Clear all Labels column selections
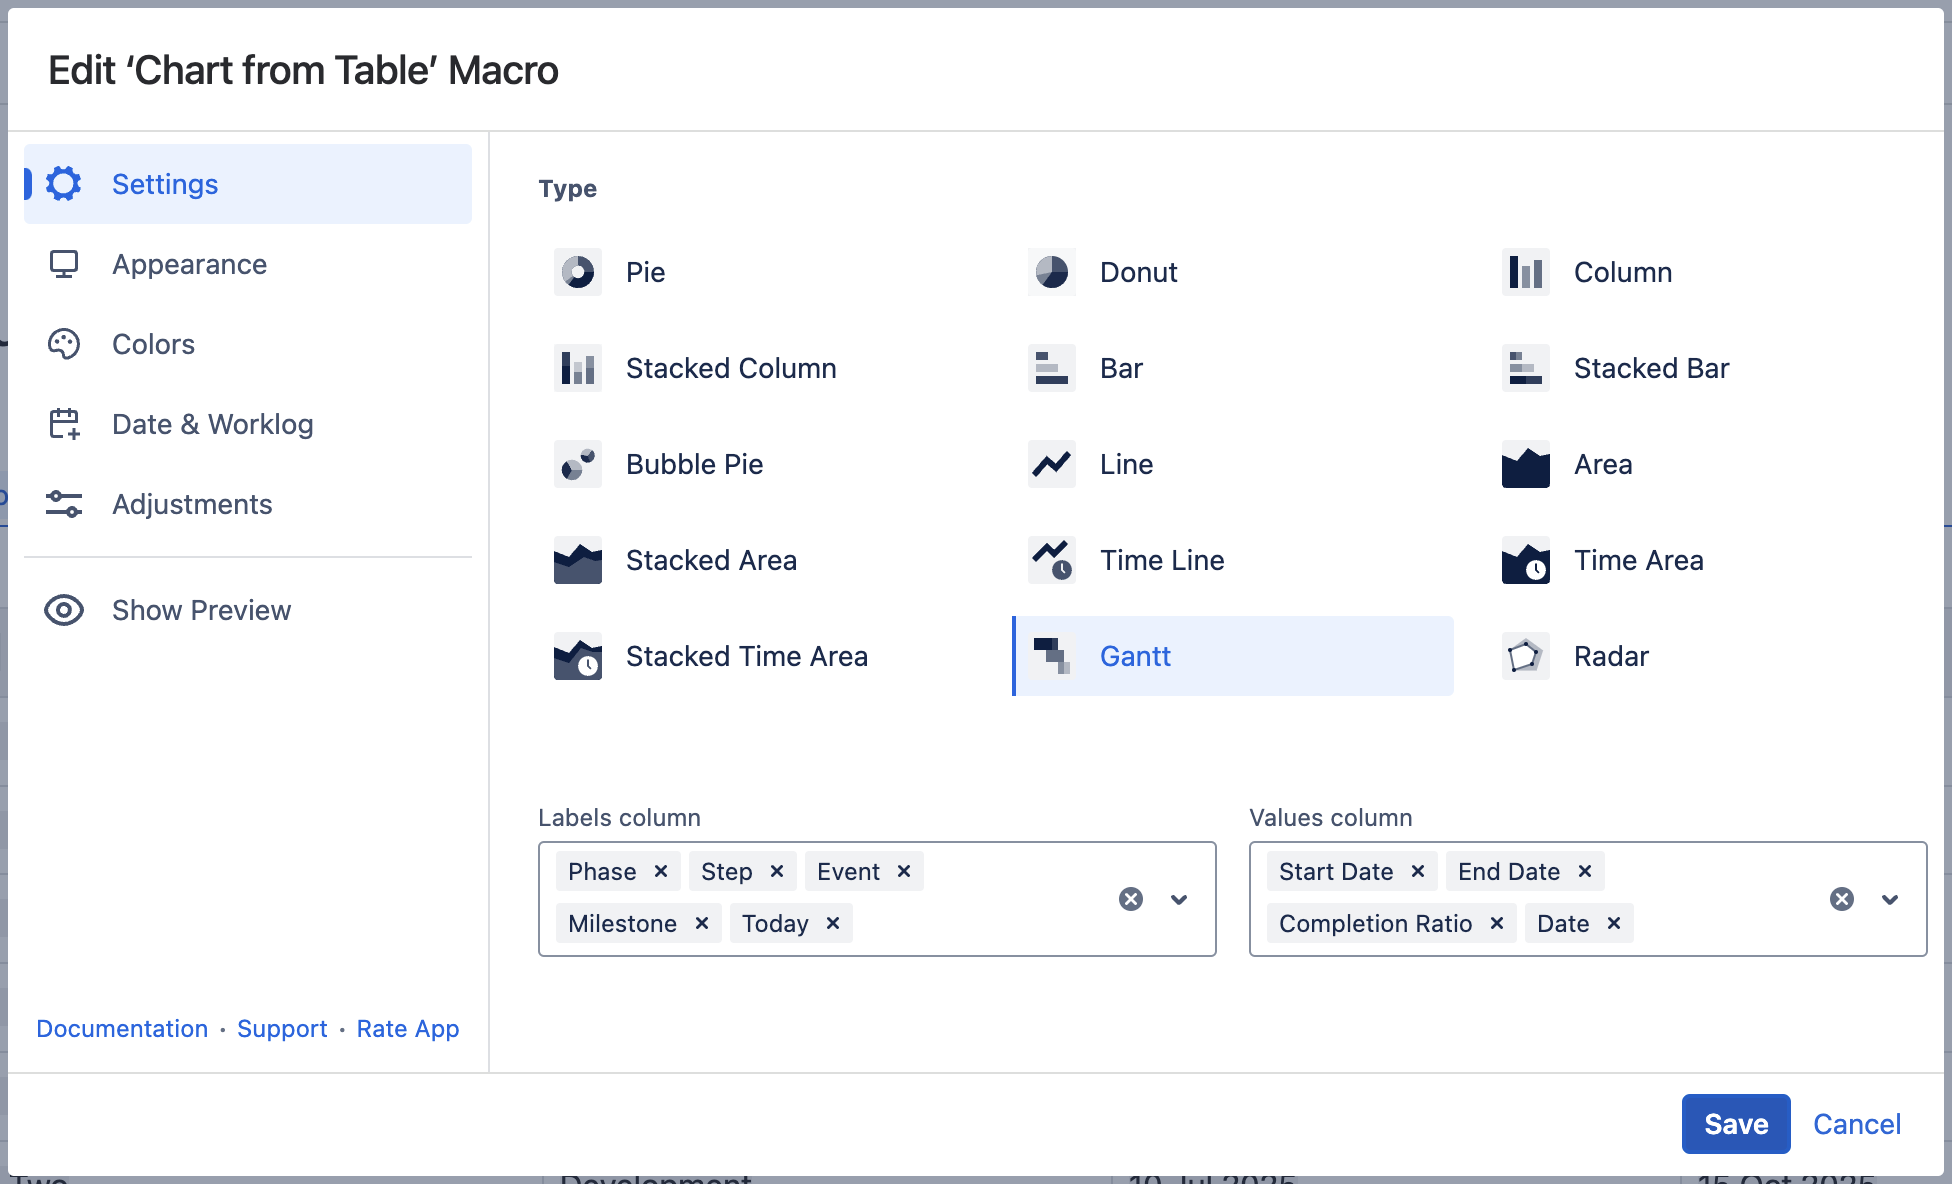1952x1184 pixels. click(1131, 899)
